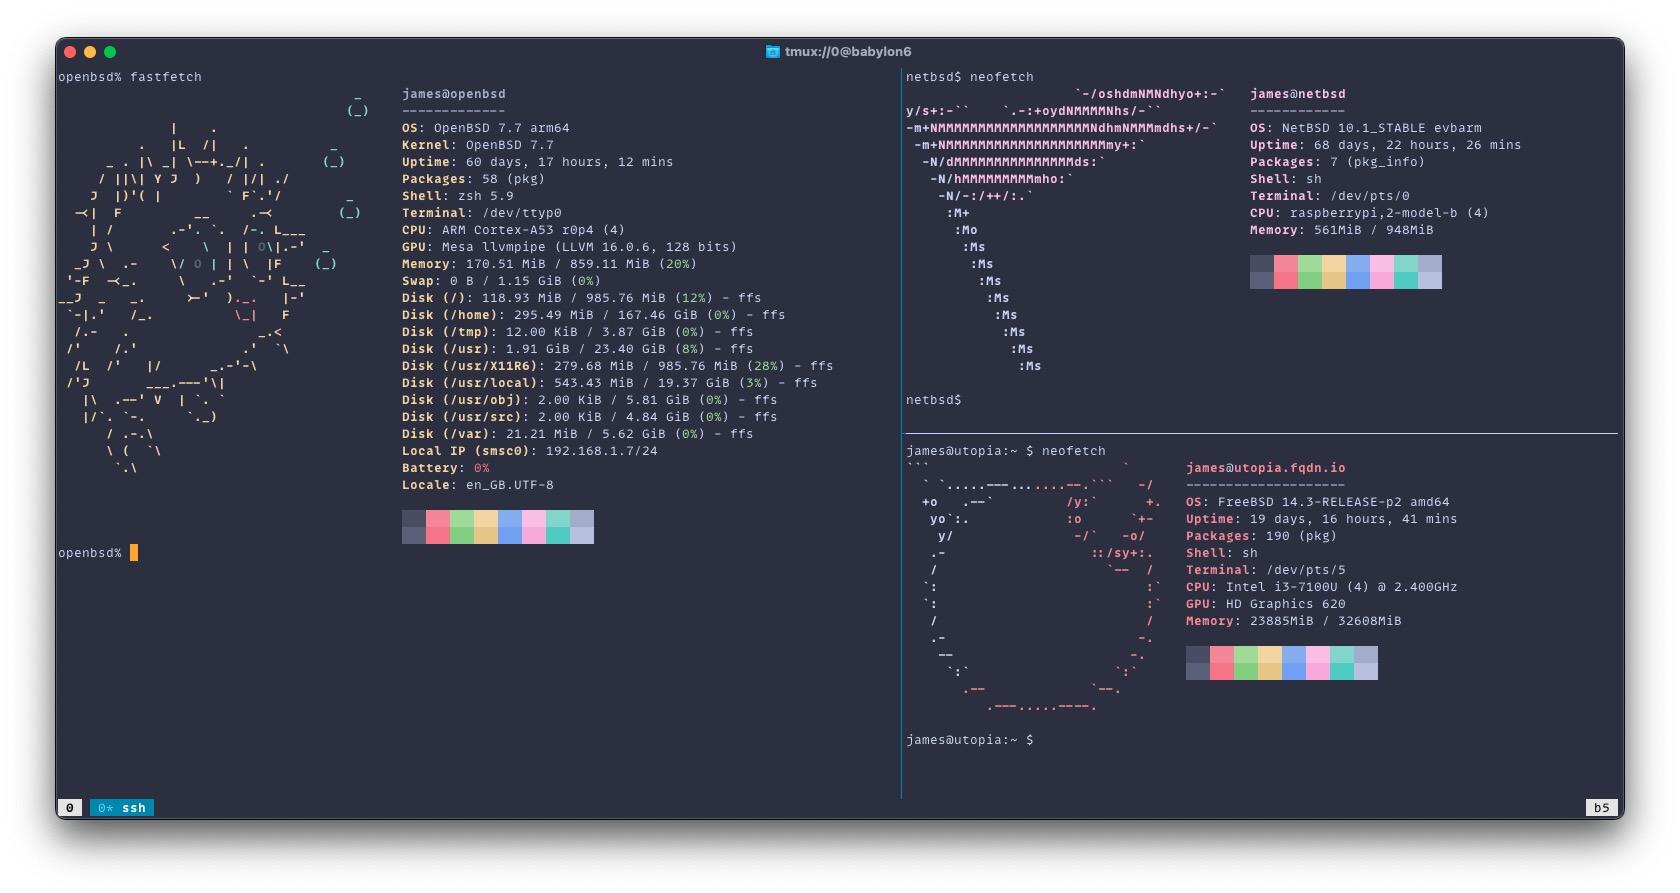This screenshot has height=893, width=1680.
Task: Click 'Uptime: 19 days, 16 hours, 41 mins'
Action: (x=1322, y=519)
